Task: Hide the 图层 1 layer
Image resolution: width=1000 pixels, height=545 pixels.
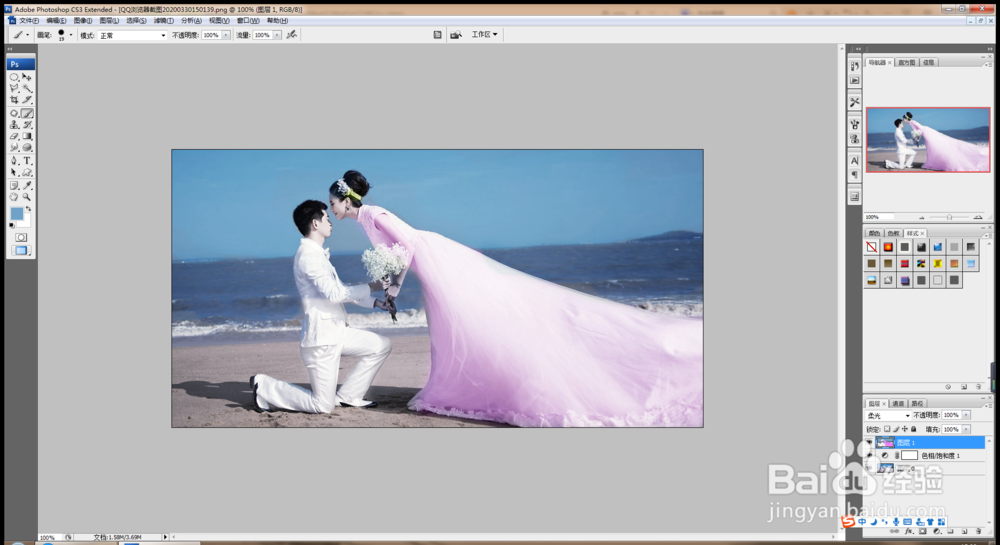Action: click(869, 442)
